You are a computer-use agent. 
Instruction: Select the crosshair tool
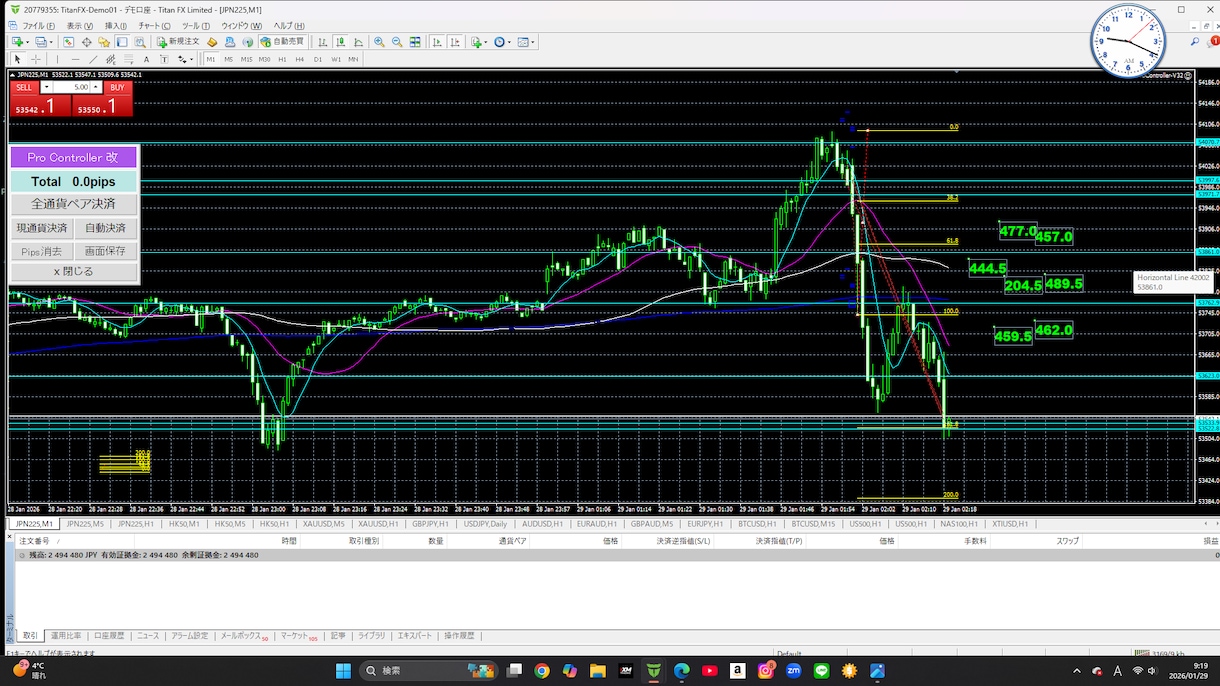[36, 59]
